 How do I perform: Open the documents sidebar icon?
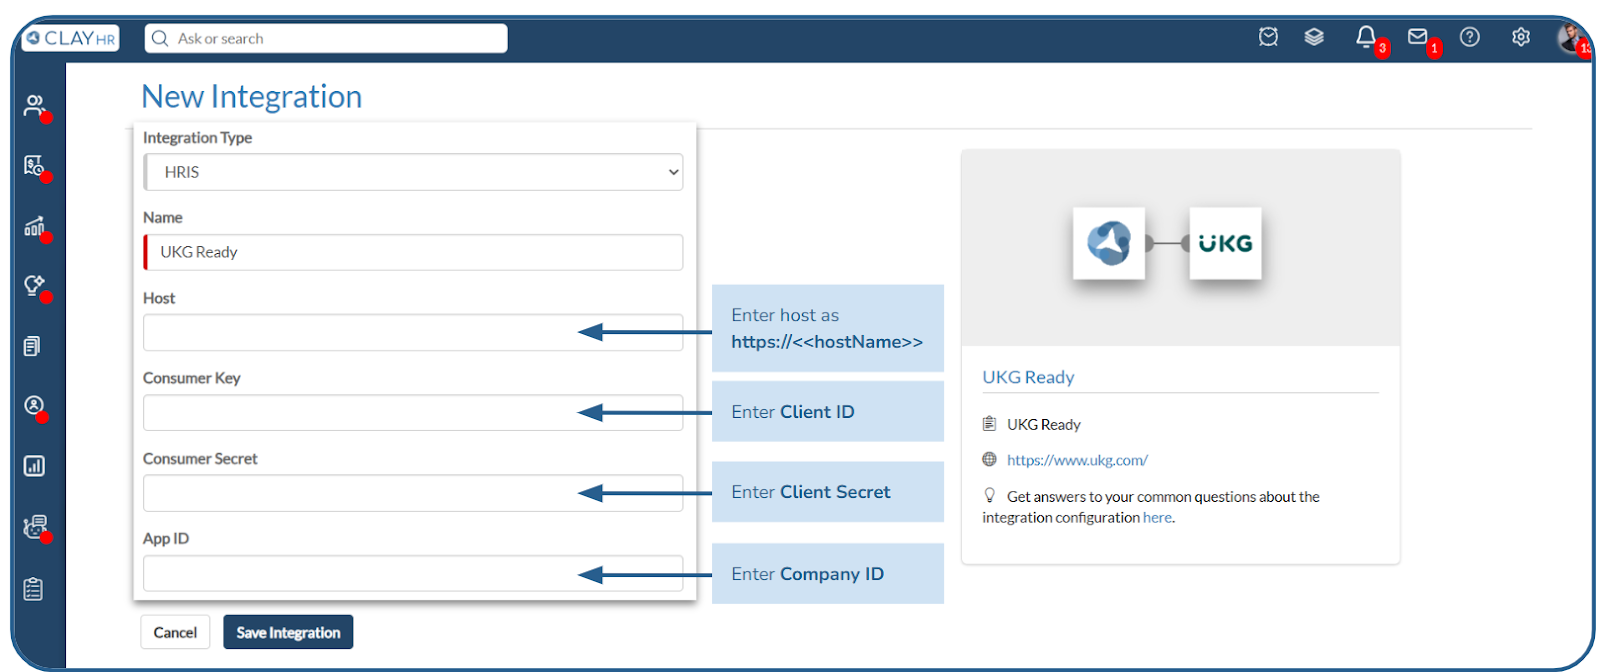[x=32, y=346]
